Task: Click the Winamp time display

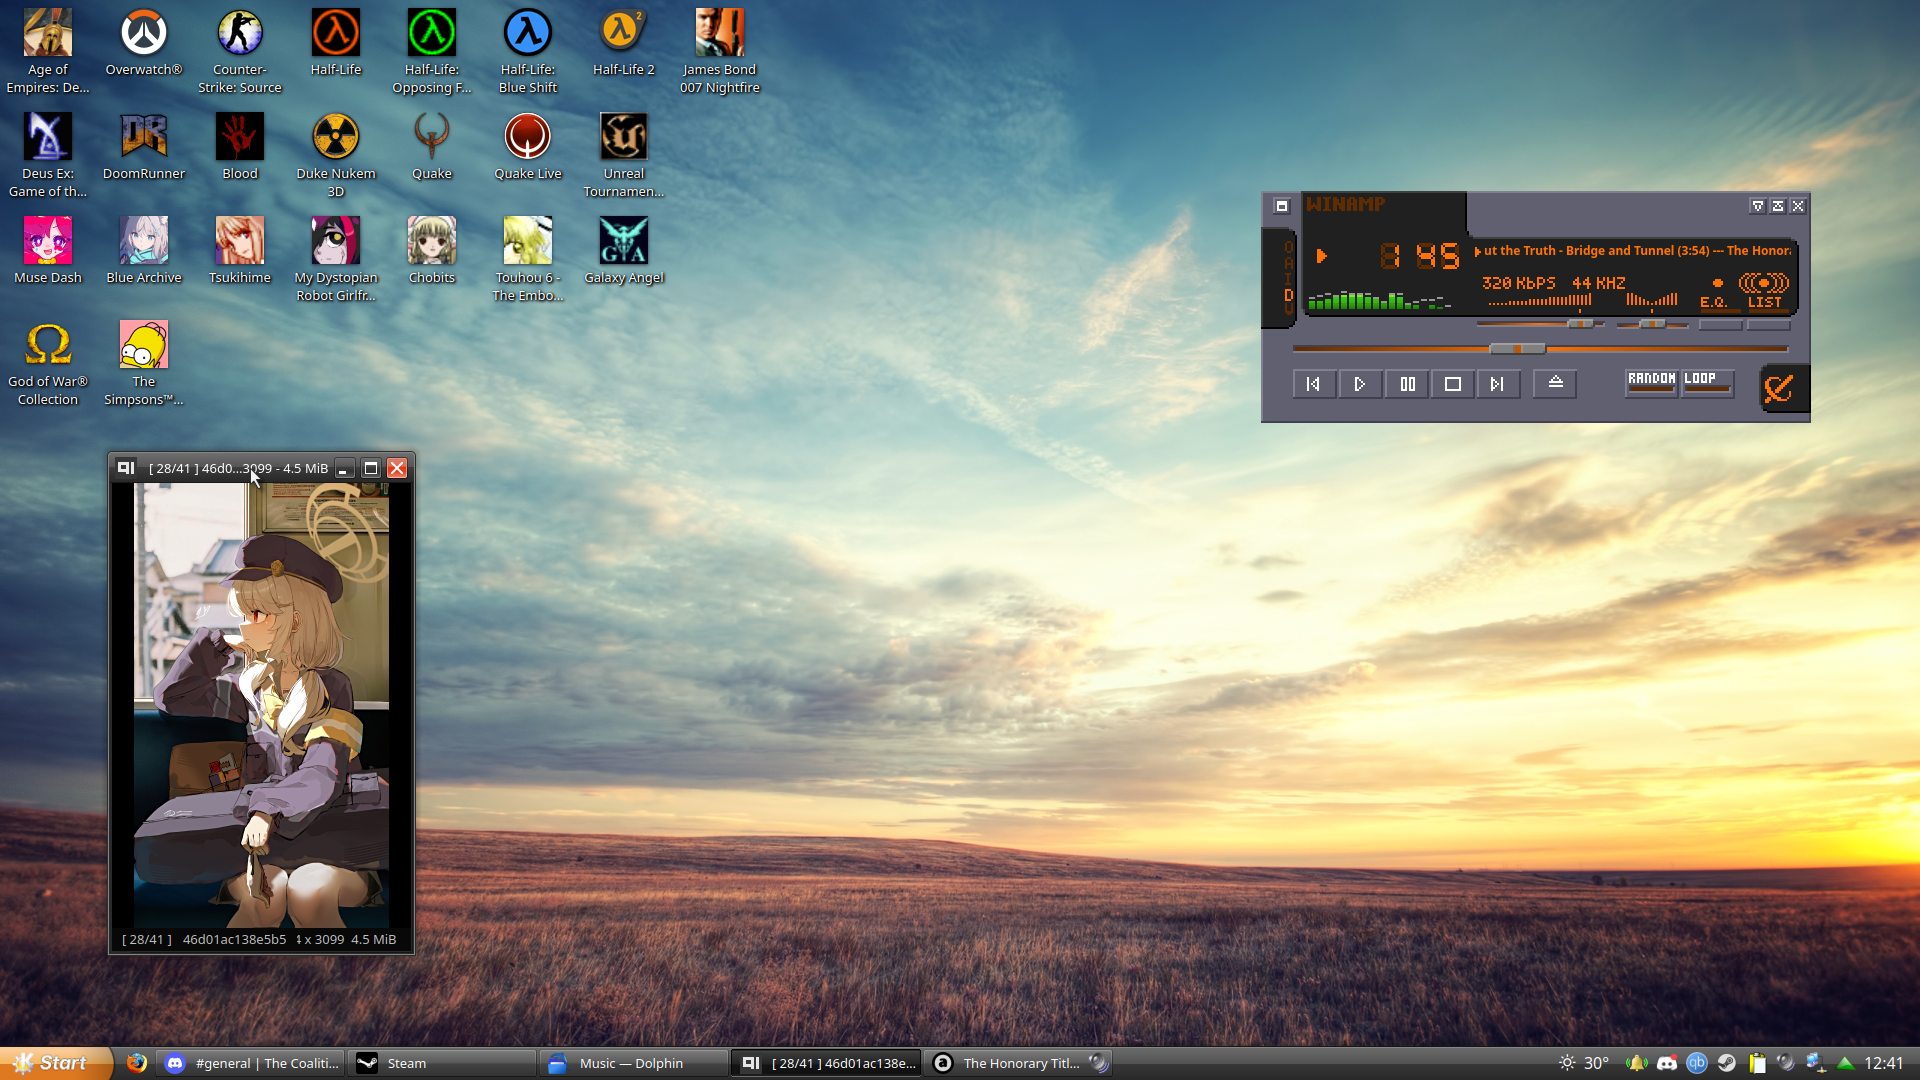Action: [x=1420, y=257]
